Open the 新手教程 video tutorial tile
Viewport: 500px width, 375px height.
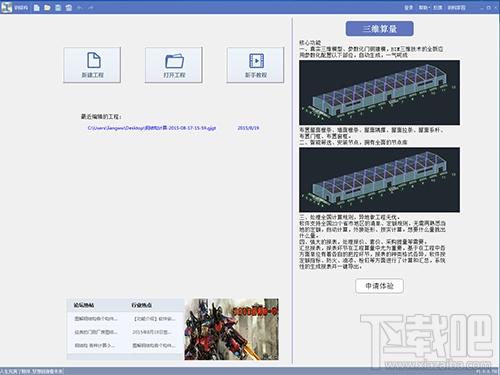pos(256,65)
